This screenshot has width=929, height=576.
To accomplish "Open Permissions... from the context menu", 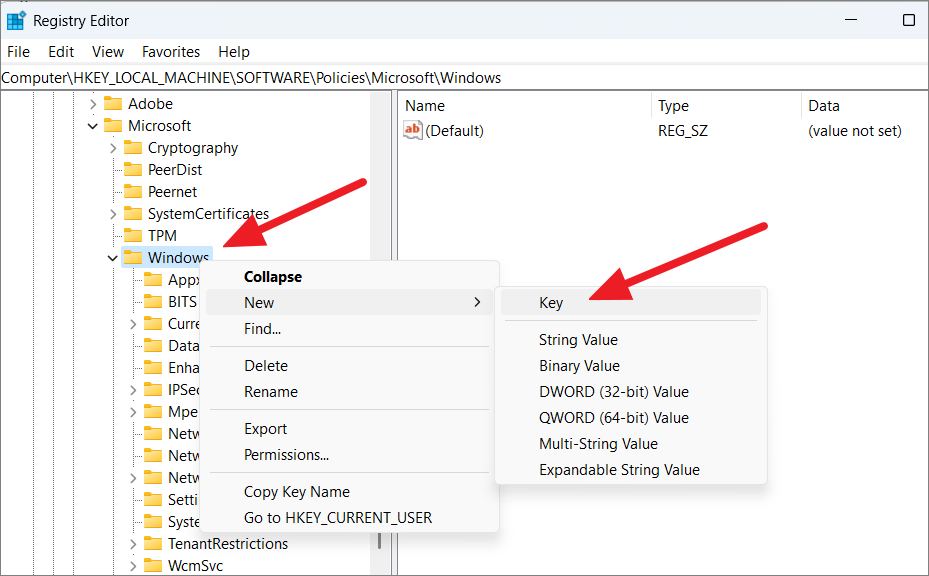I will point(350,455).
